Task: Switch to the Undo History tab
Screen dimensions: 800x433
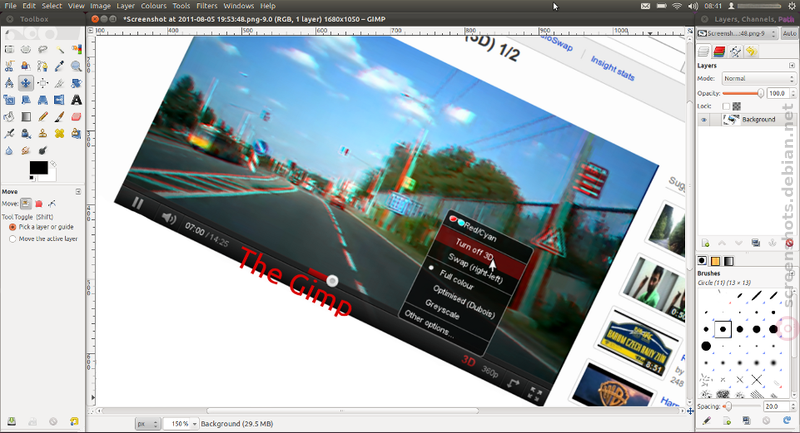Action: point(751,51)
